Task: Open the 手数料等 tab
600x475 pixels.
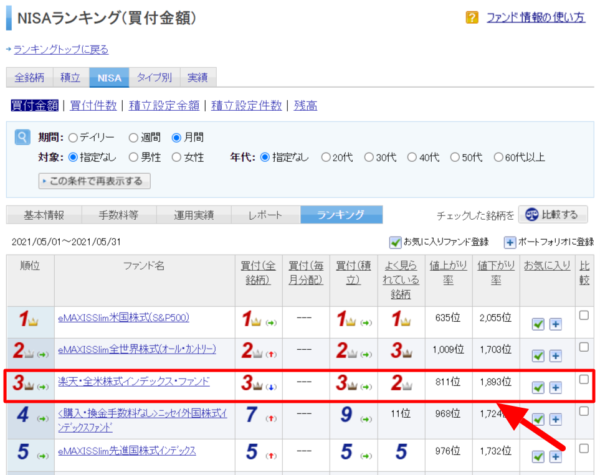Action: click(x=119, y=215)
